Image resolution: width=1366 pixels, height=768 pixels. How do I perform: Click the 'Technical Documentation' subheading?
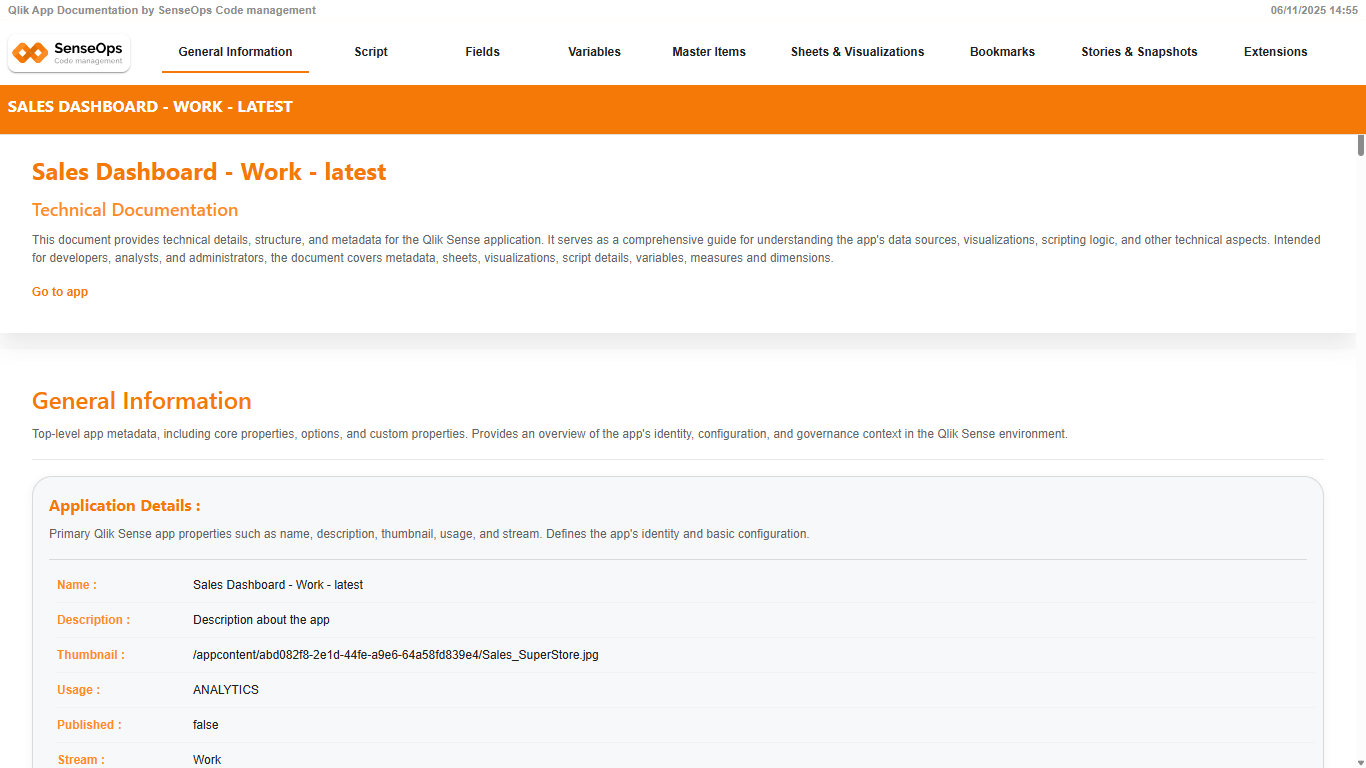pyautogui.click(x=135, y=210)
